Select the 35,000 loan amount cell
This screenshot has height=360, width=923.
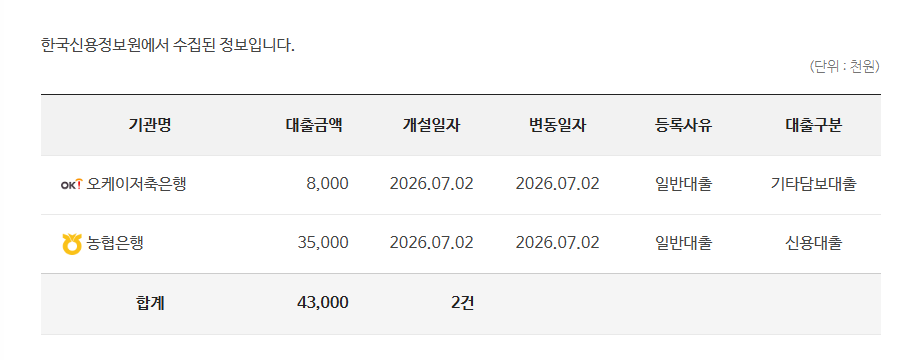click(x=323, y=243)
